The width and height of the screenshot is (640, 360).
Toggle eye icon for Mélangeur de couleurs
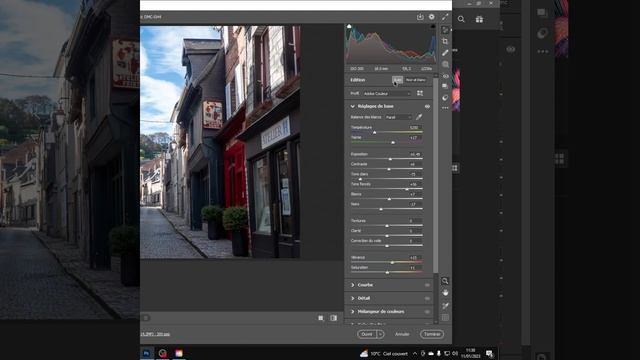[x=427, y=312]
